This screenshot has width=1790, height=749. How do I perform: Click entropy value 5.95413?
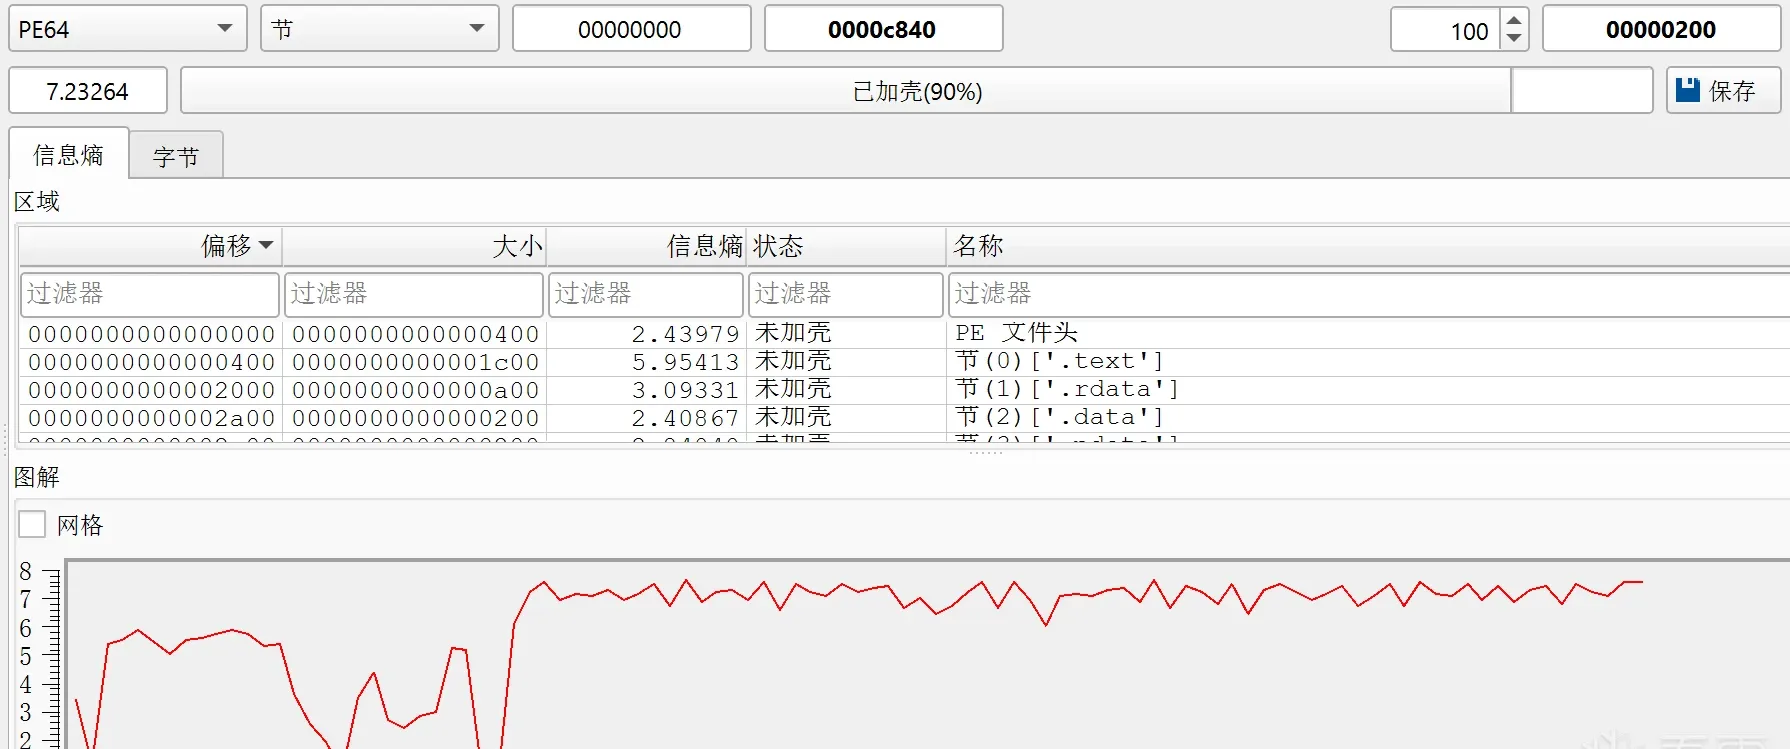pyautogui.click(x=685, y=362)
